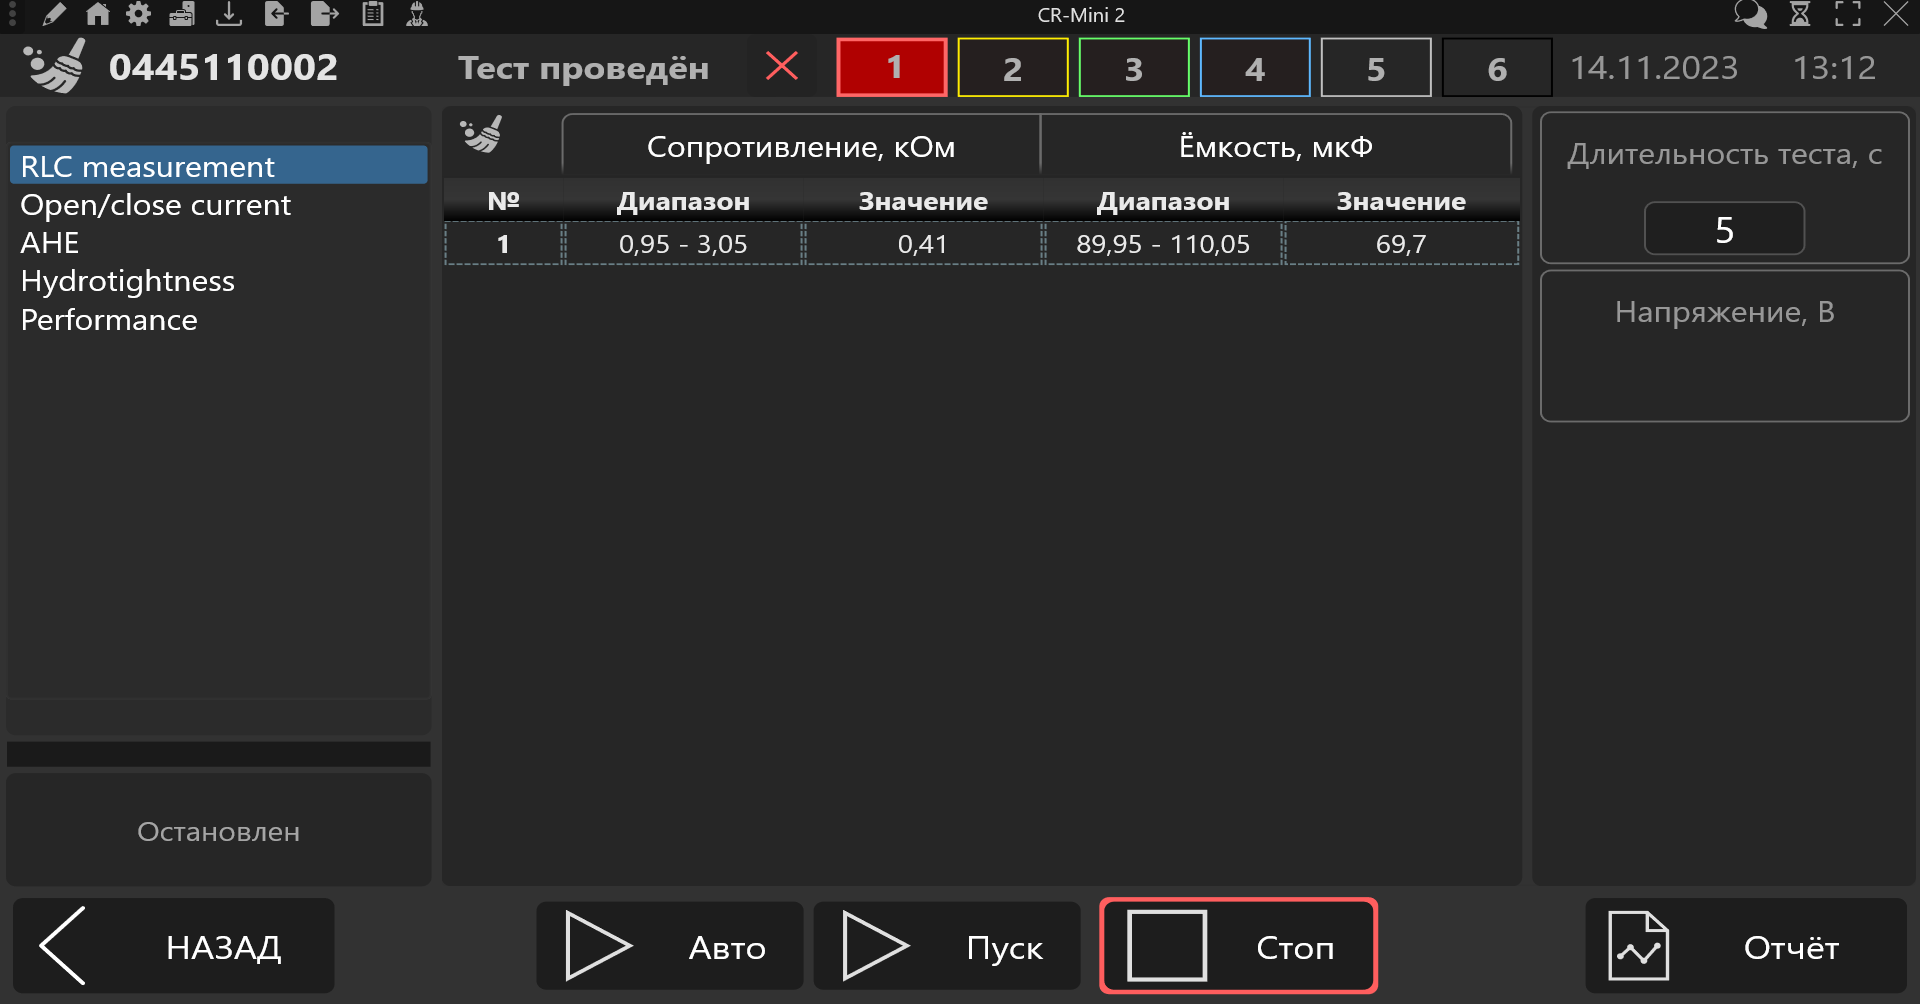The height and width of the screenshot is (1004, 1920).
Task: Click the Напряжение, В voltage panel
Action: click(x=1725, y=346)
